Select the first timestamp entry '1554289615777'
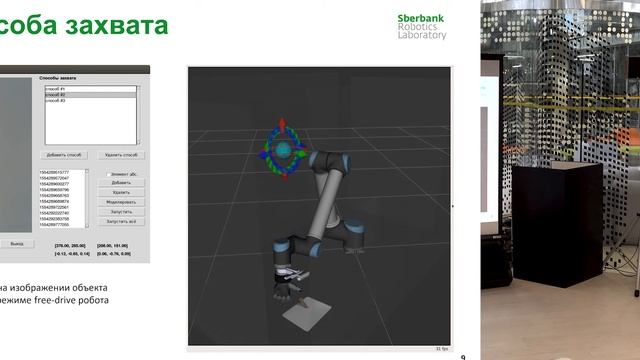Image resolution: width=640 pixels, height=360 pixels. point(54,173)
